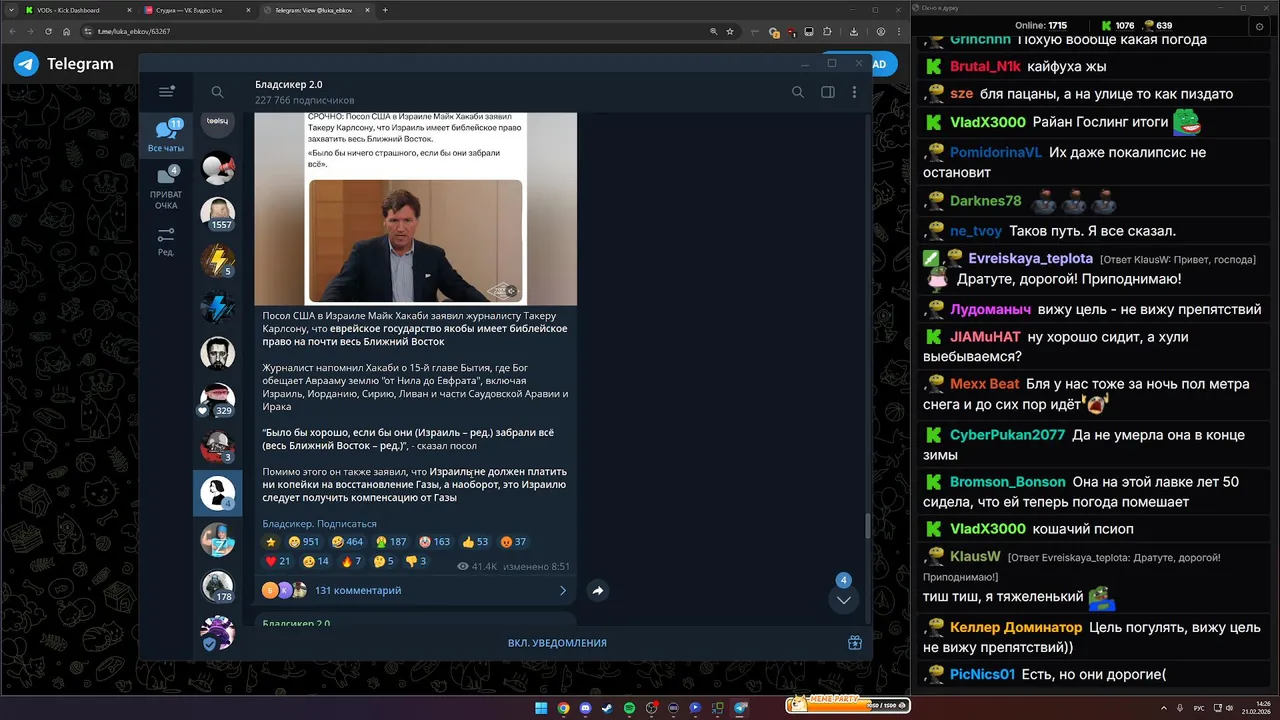The image size is (1280, 720).
Task: Open the browser tab search dropdown
Action: tap(10, 10)
